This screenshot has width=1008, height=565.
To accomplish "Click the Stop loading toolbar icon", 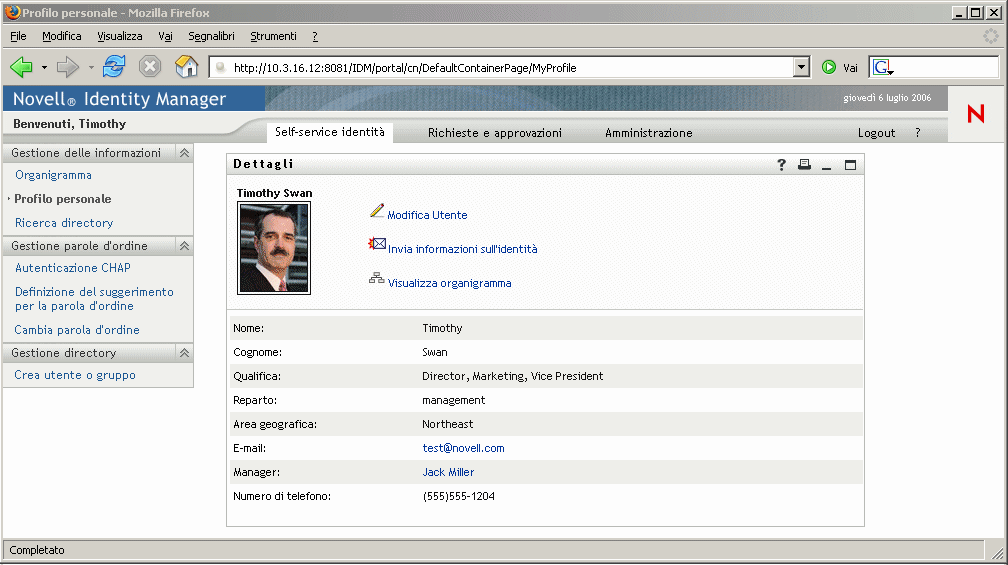I will coord(150,67).
